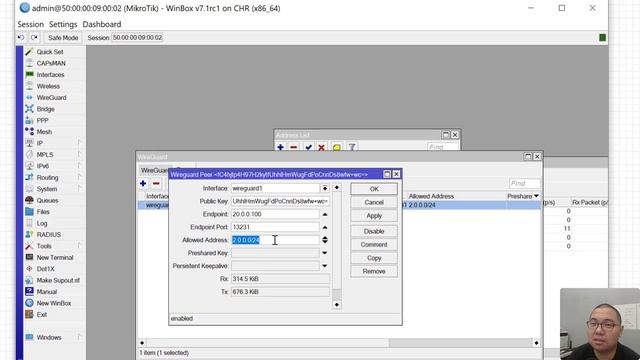Add entry in Address List window

pyautogui.click(x=280, y=147)
